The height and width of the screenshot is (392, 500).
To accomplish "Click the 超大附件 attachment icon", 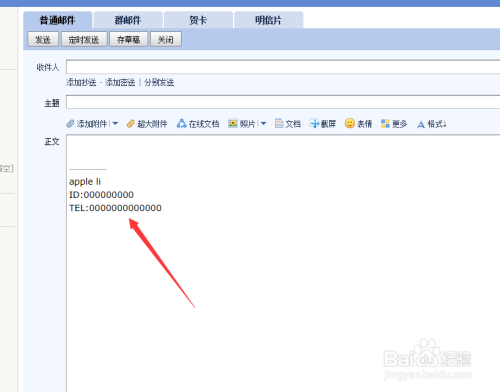I will [x=131, y=124].
